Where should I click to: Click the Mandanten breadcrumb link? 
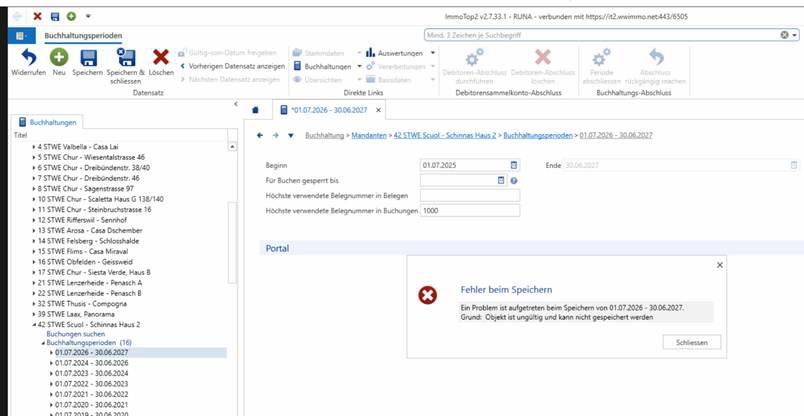[369, 135]
